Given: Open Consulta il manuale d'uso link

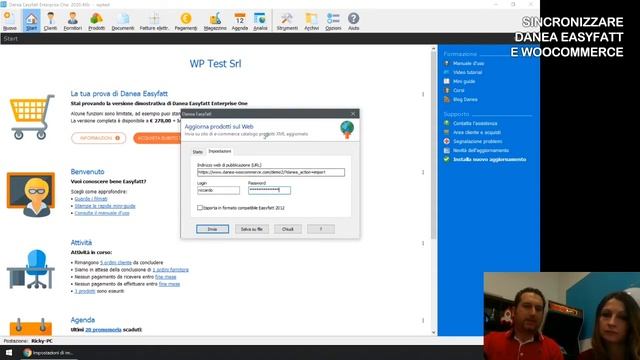Looking at the screenshot, I should (x=102, y=213).
